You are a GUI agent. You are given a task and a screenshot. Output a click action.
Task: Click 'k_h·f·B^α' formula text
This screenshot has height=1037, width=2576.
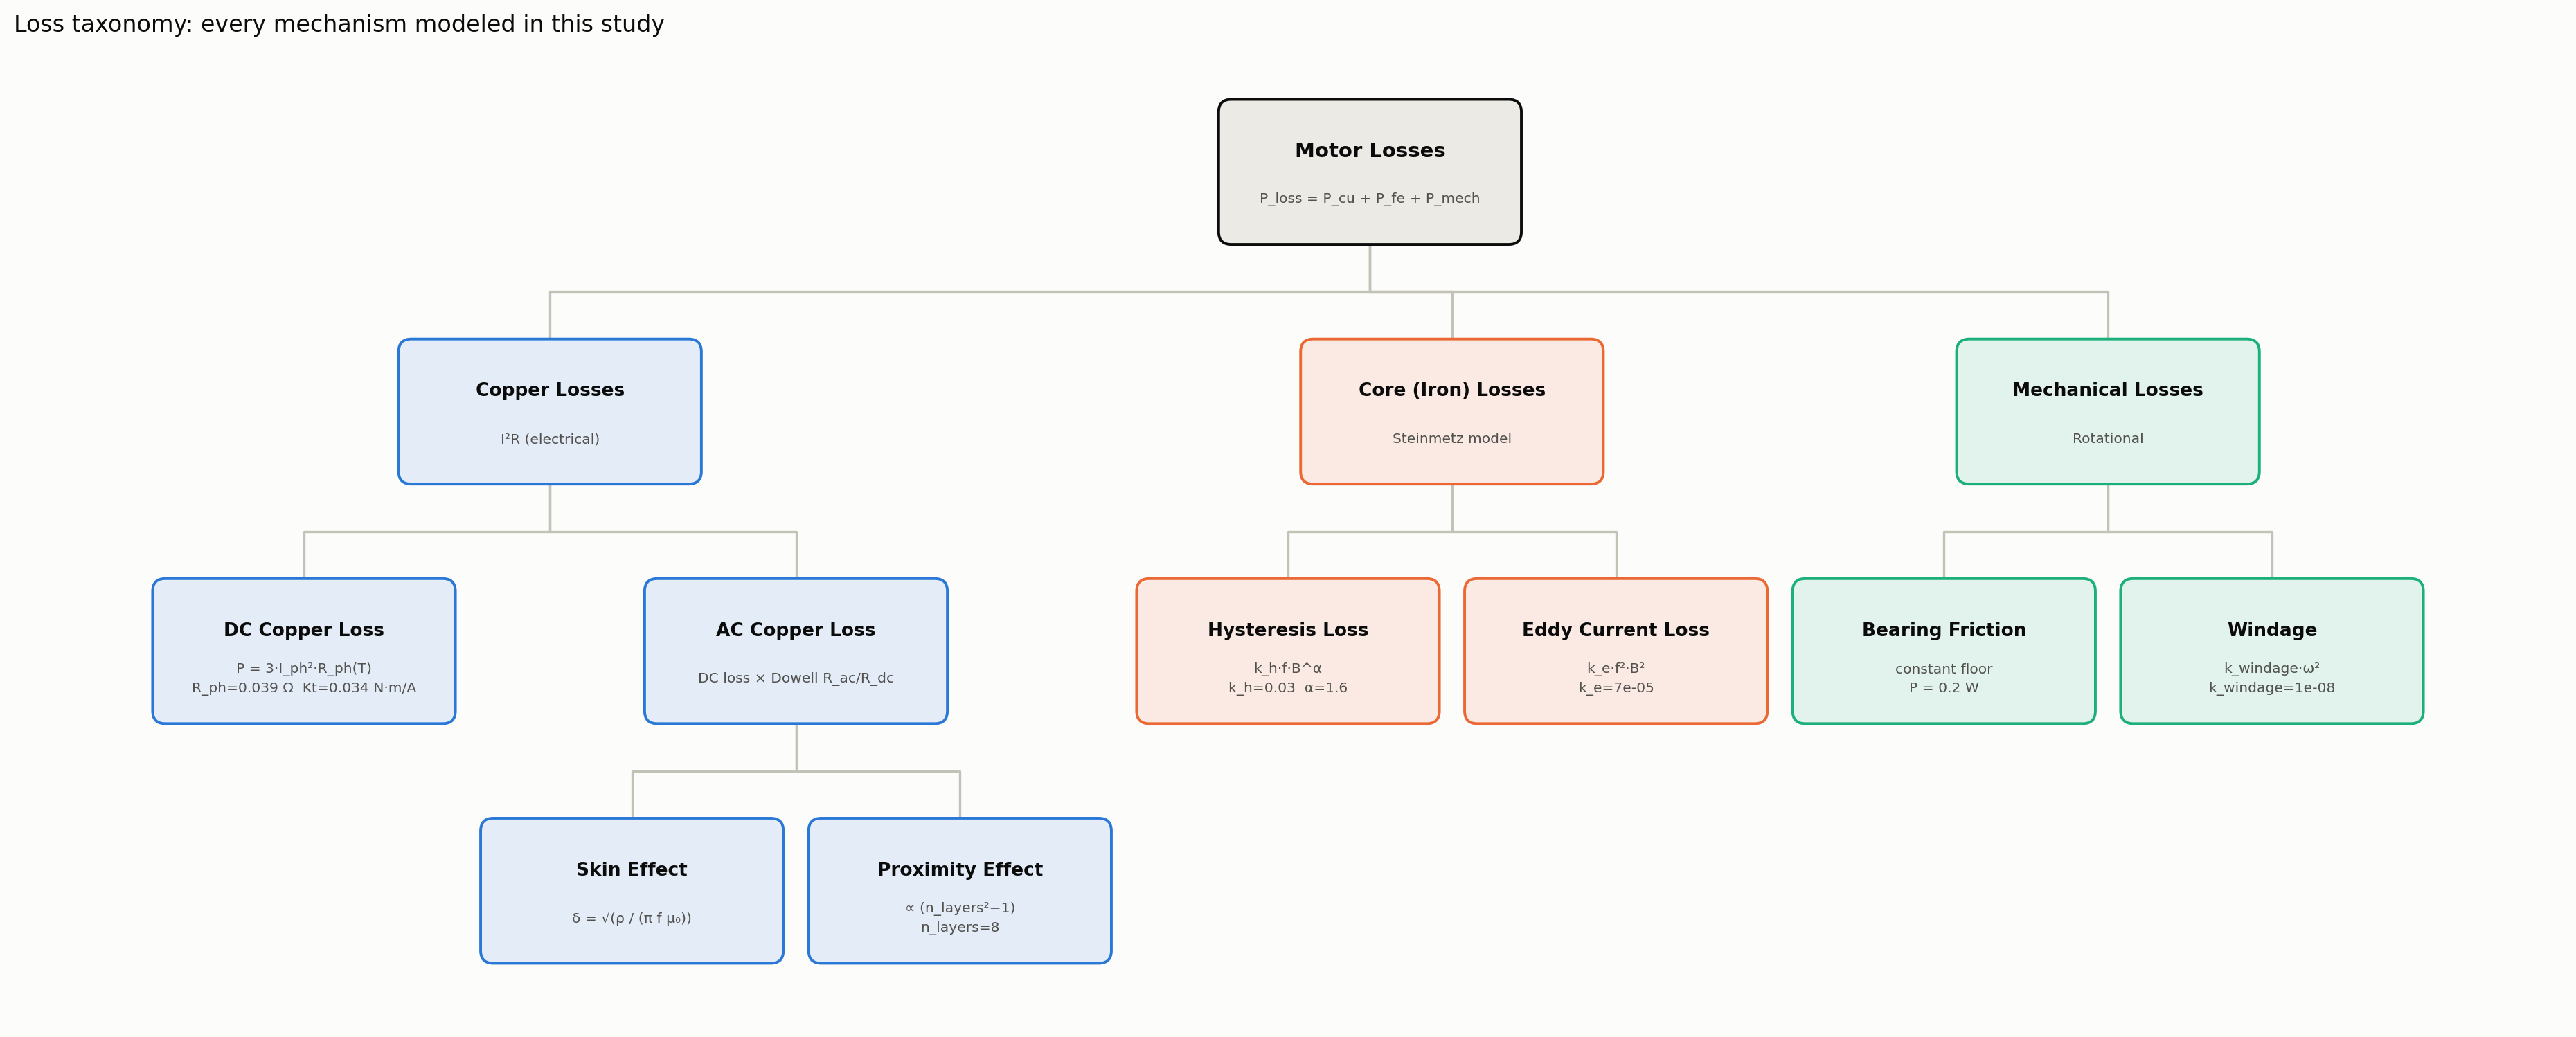1287,668
